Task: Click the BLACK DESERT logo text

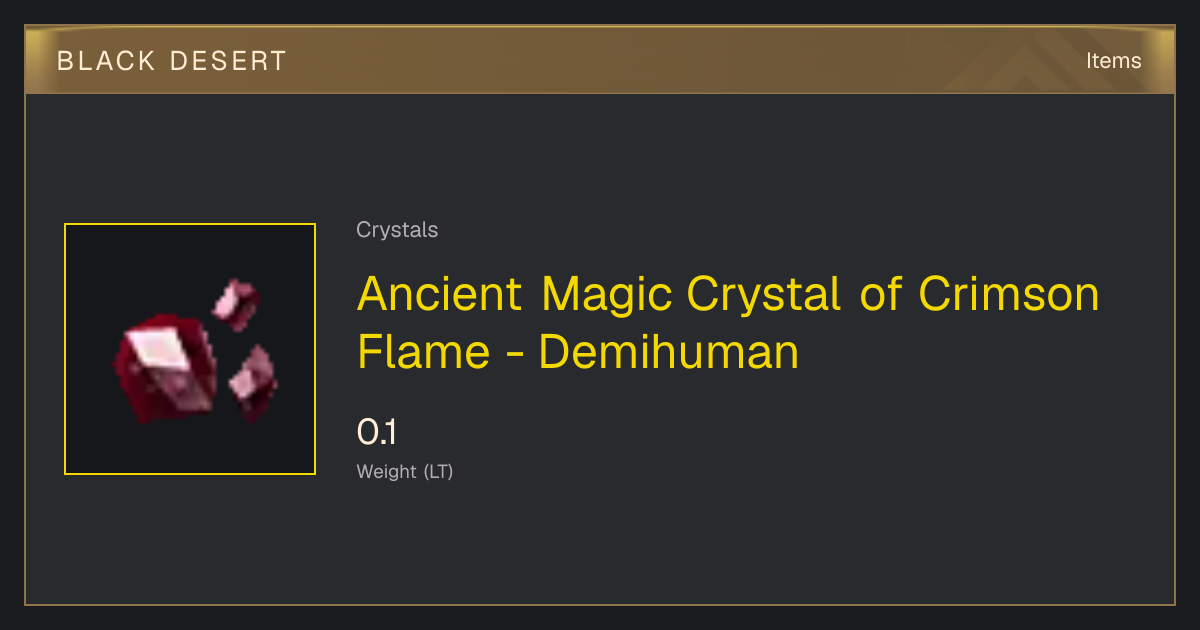Action: pos(172,61)
